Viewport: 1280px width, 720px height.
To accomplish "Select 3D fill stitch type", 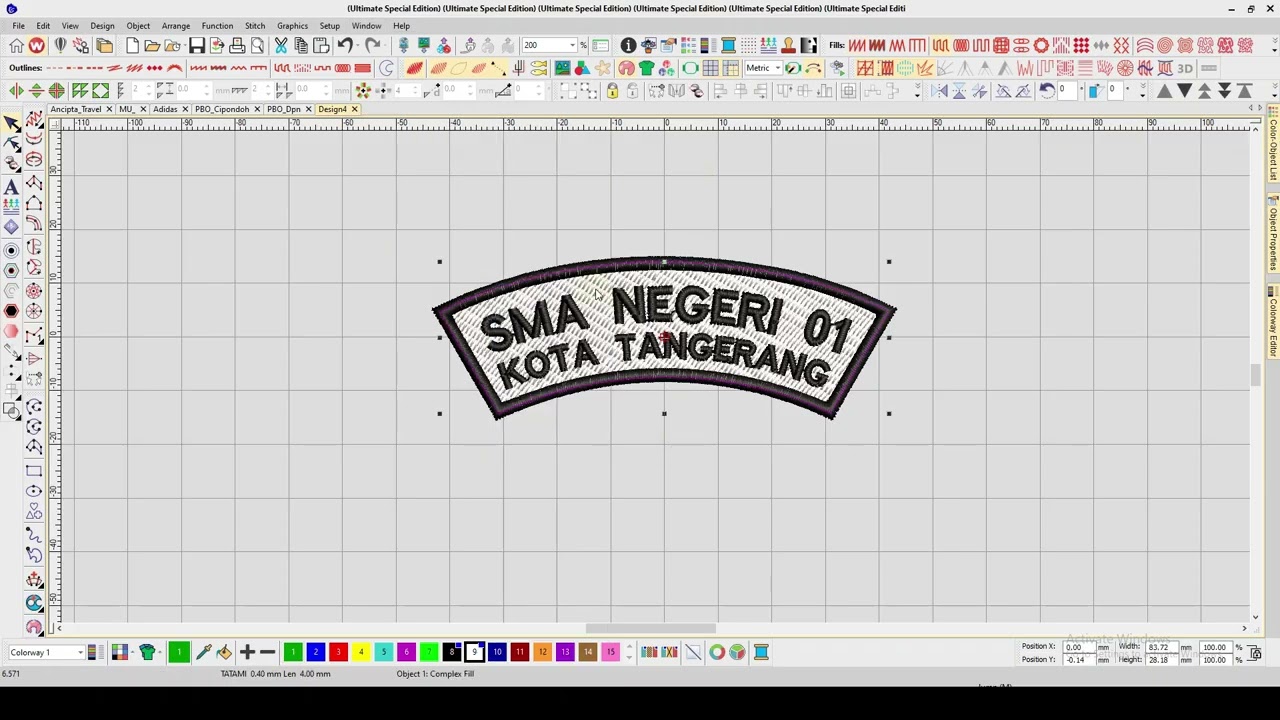I will tap(1185, 68).
